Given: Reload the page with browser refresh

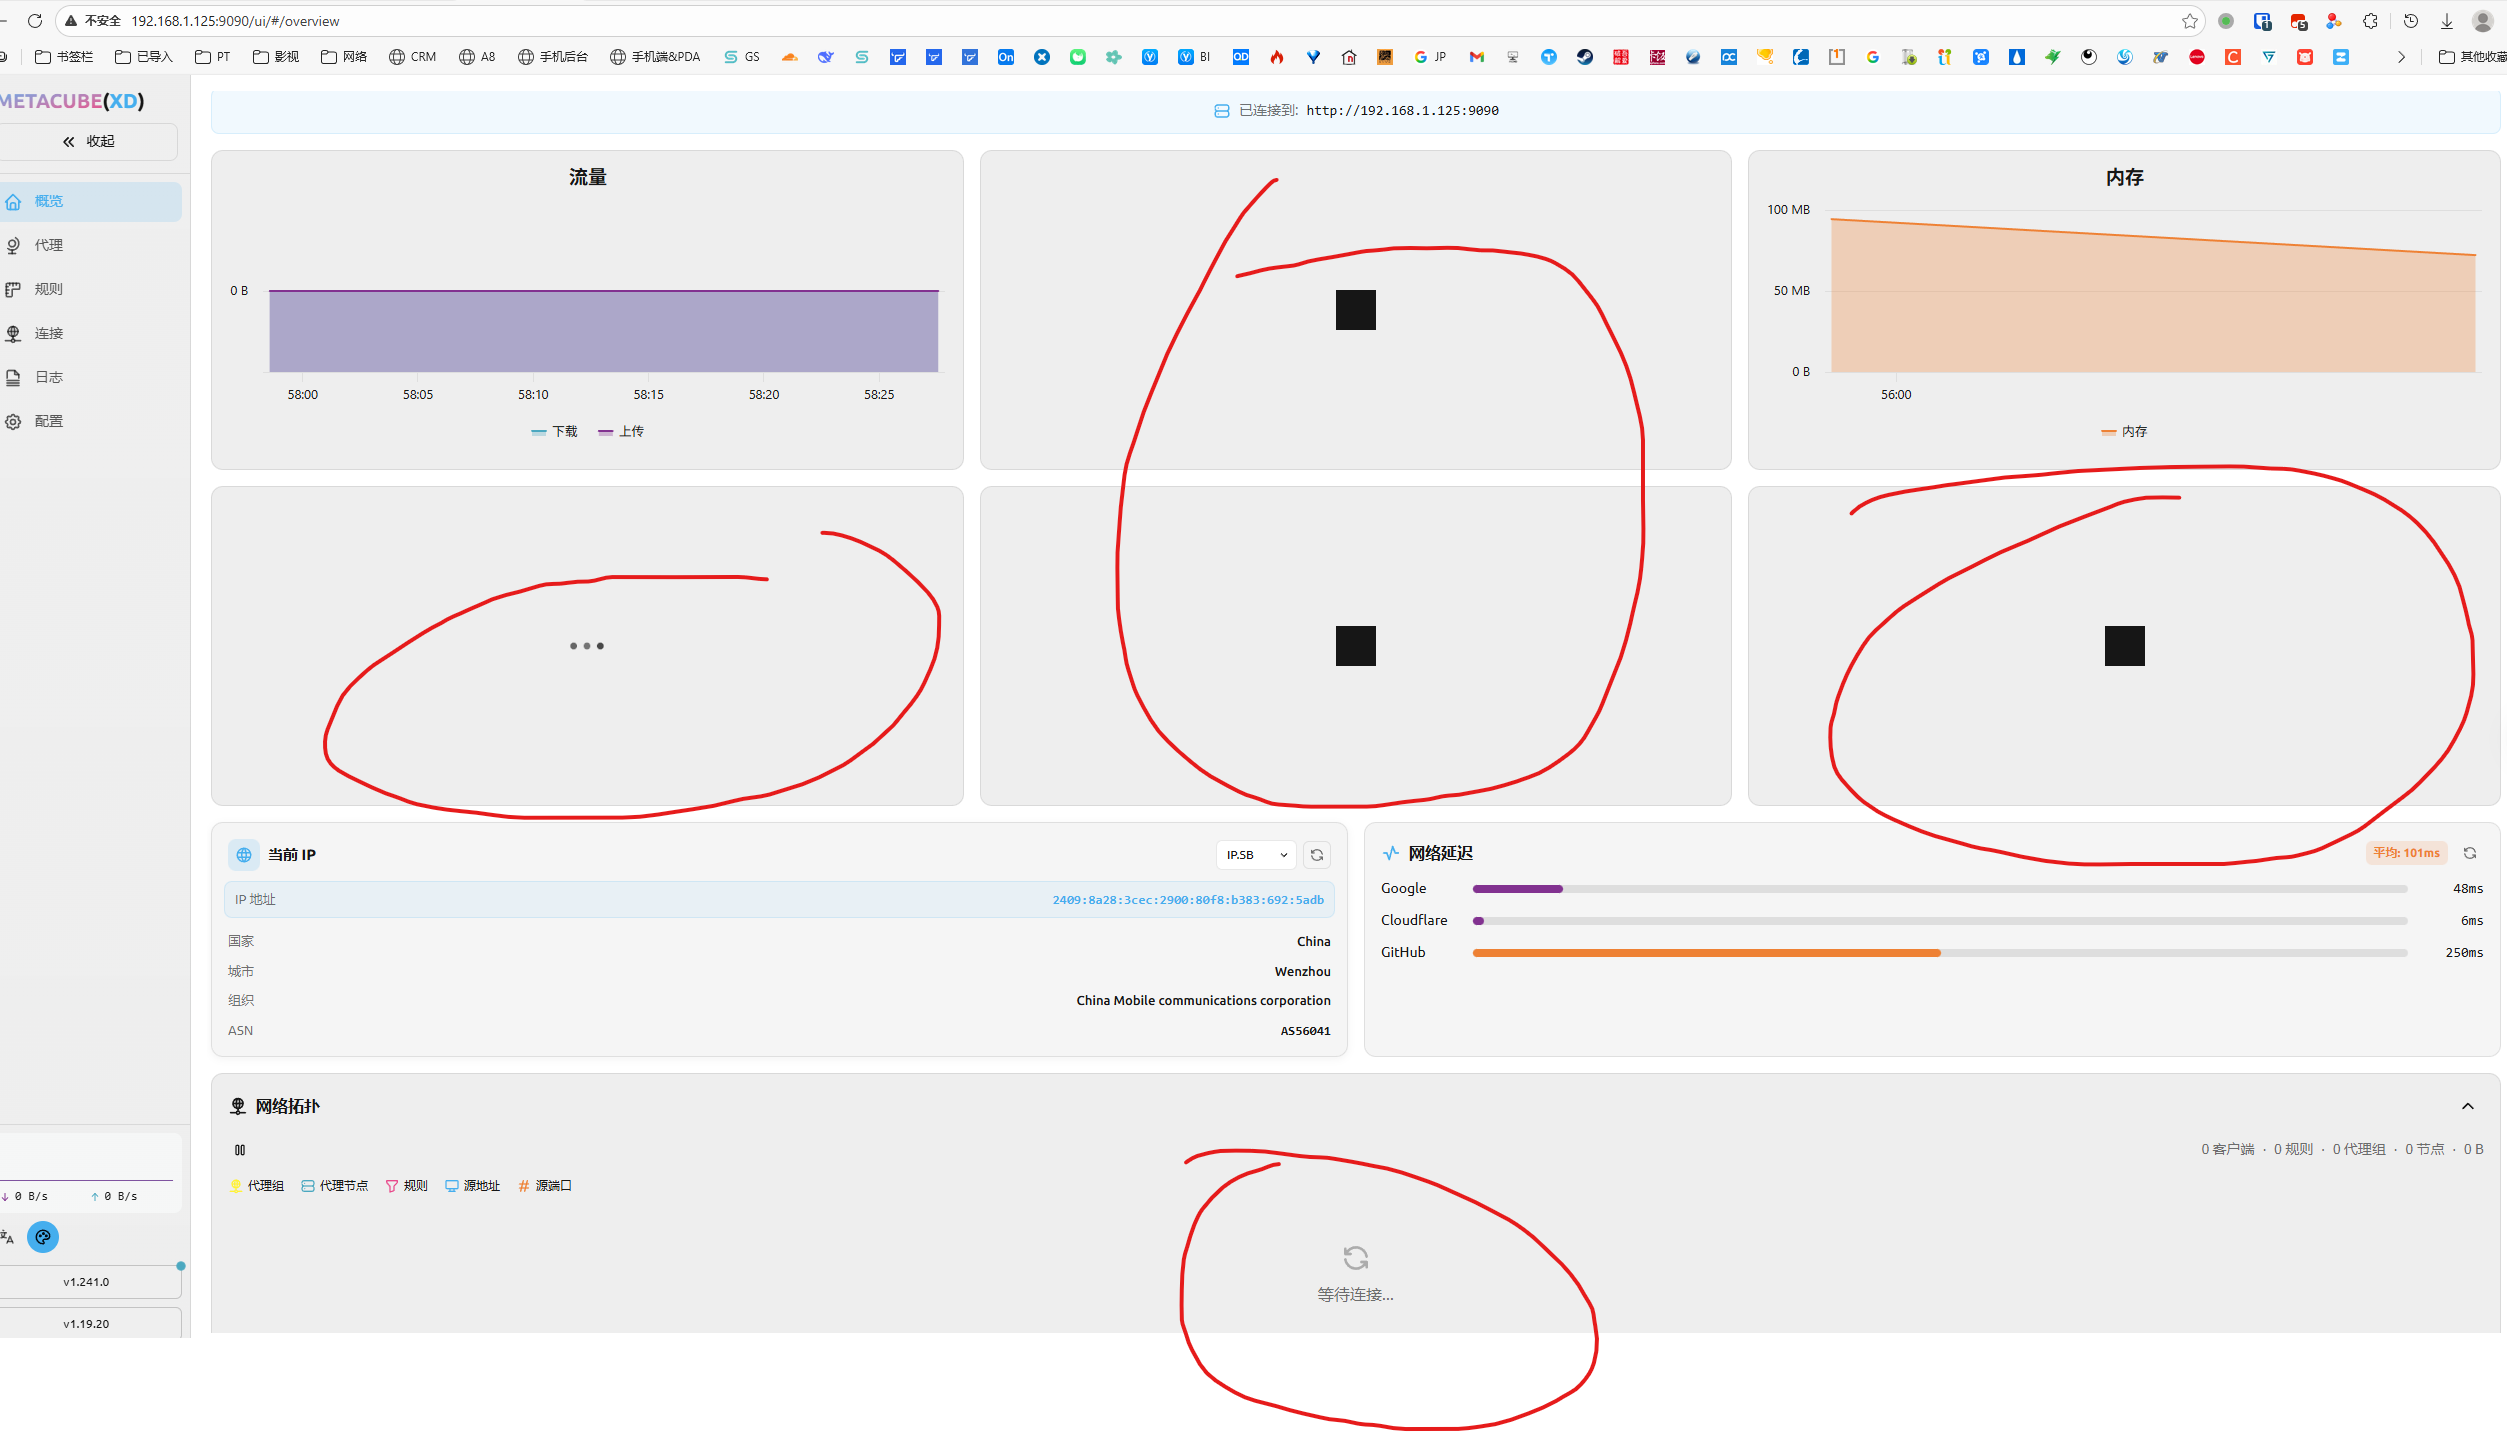Looking at the screenshot, I should pyautogui.click(x=35, y=21).
